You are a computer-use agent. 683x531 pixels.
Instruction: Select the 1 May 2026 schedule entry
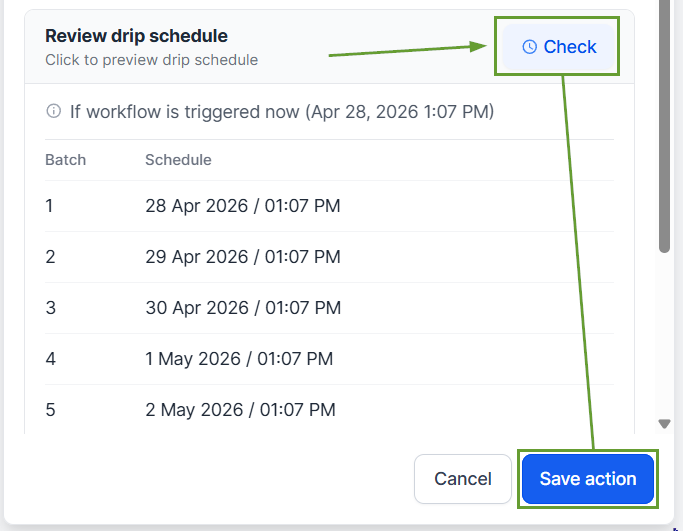pyautogui.click(x=238, y=358)
